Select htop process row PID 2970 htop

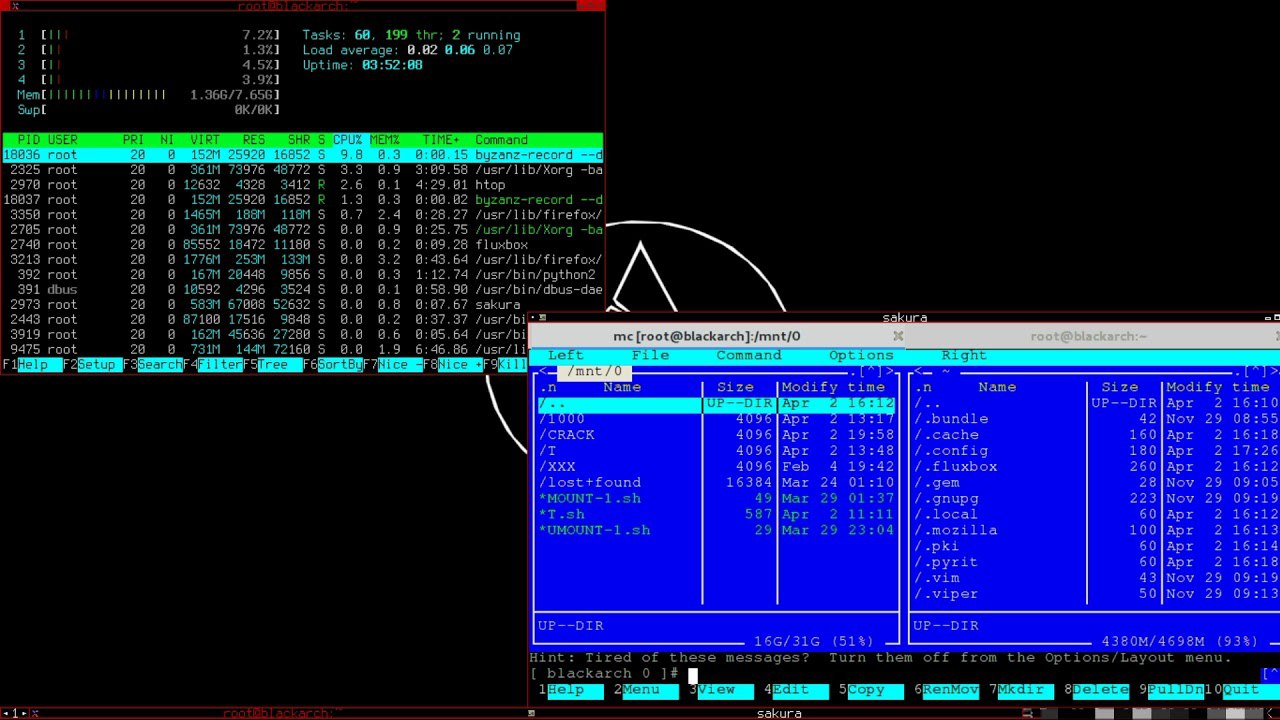pyautogui.click(x=302, y=185)
